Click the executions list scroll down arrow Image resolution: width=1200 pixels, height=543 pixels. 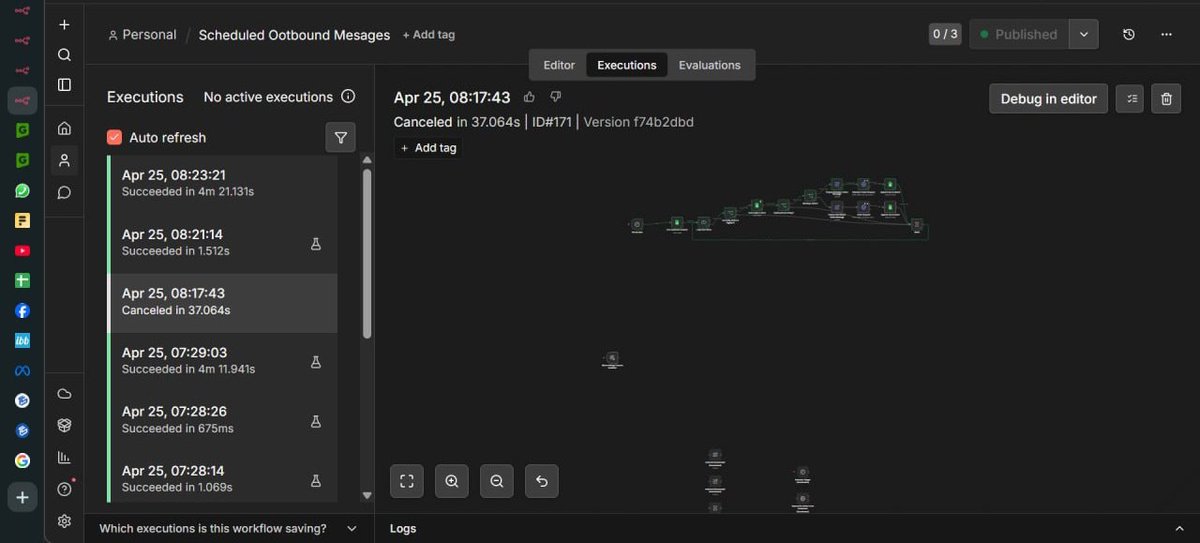366,495
